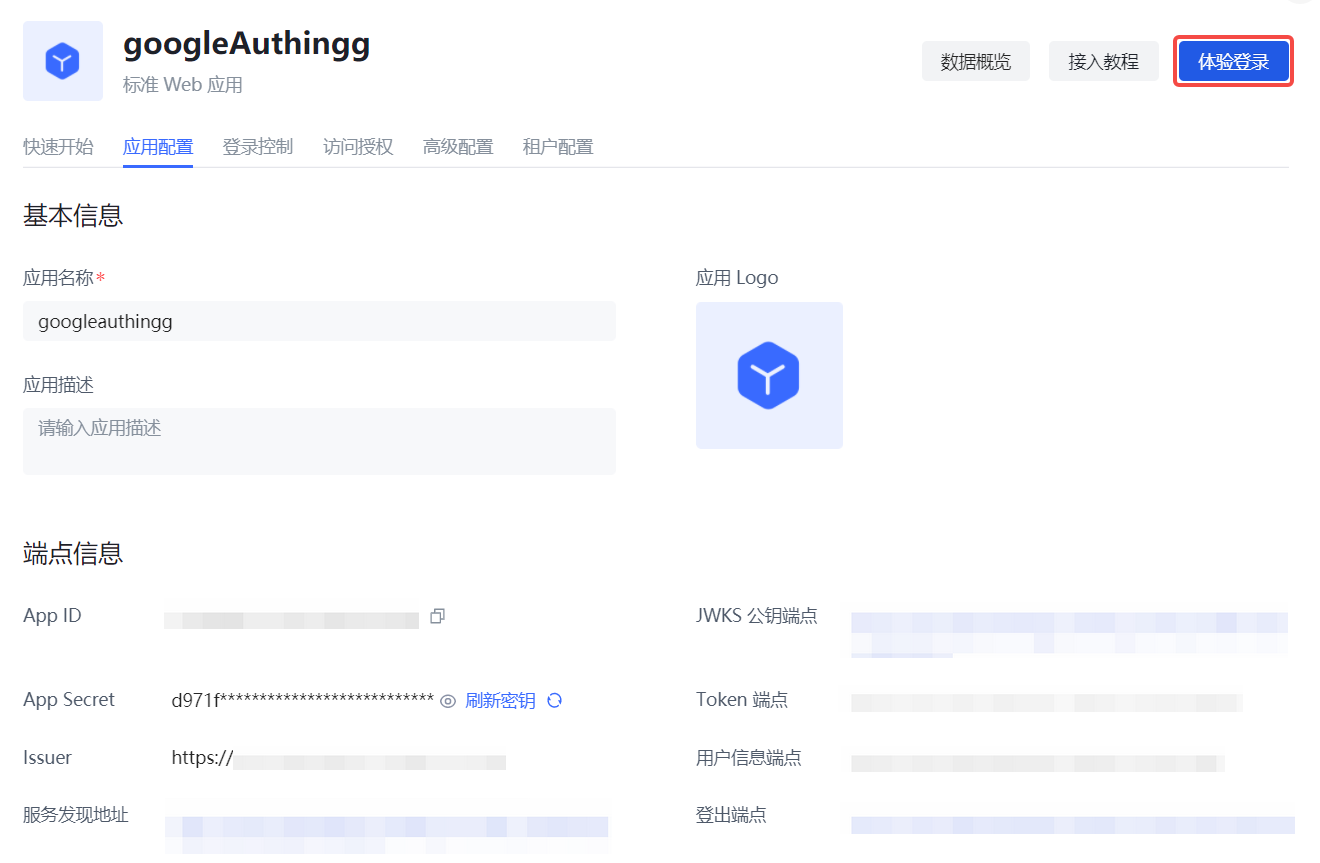
Task: Click the googleAuthingg app icon in the header
Action: 63,61
